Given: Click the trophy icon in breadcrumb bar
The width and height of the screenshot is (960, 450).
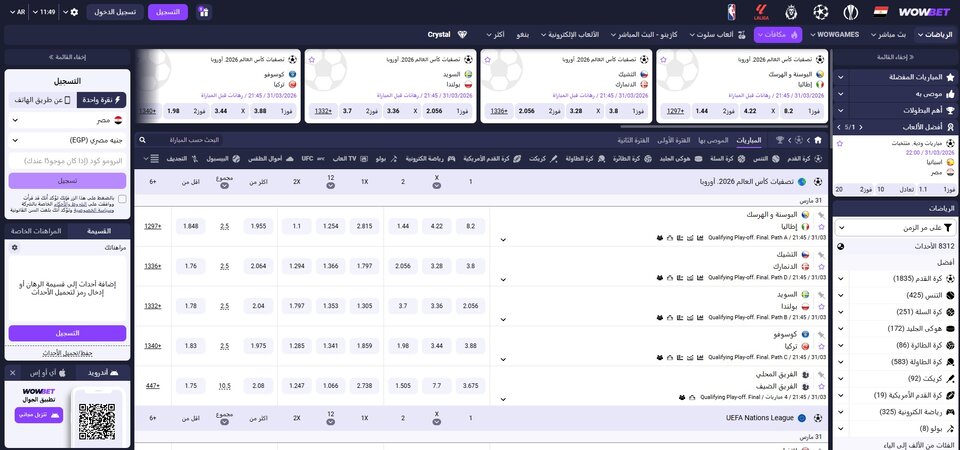Looking at the screenshot, I should (780, 140).
